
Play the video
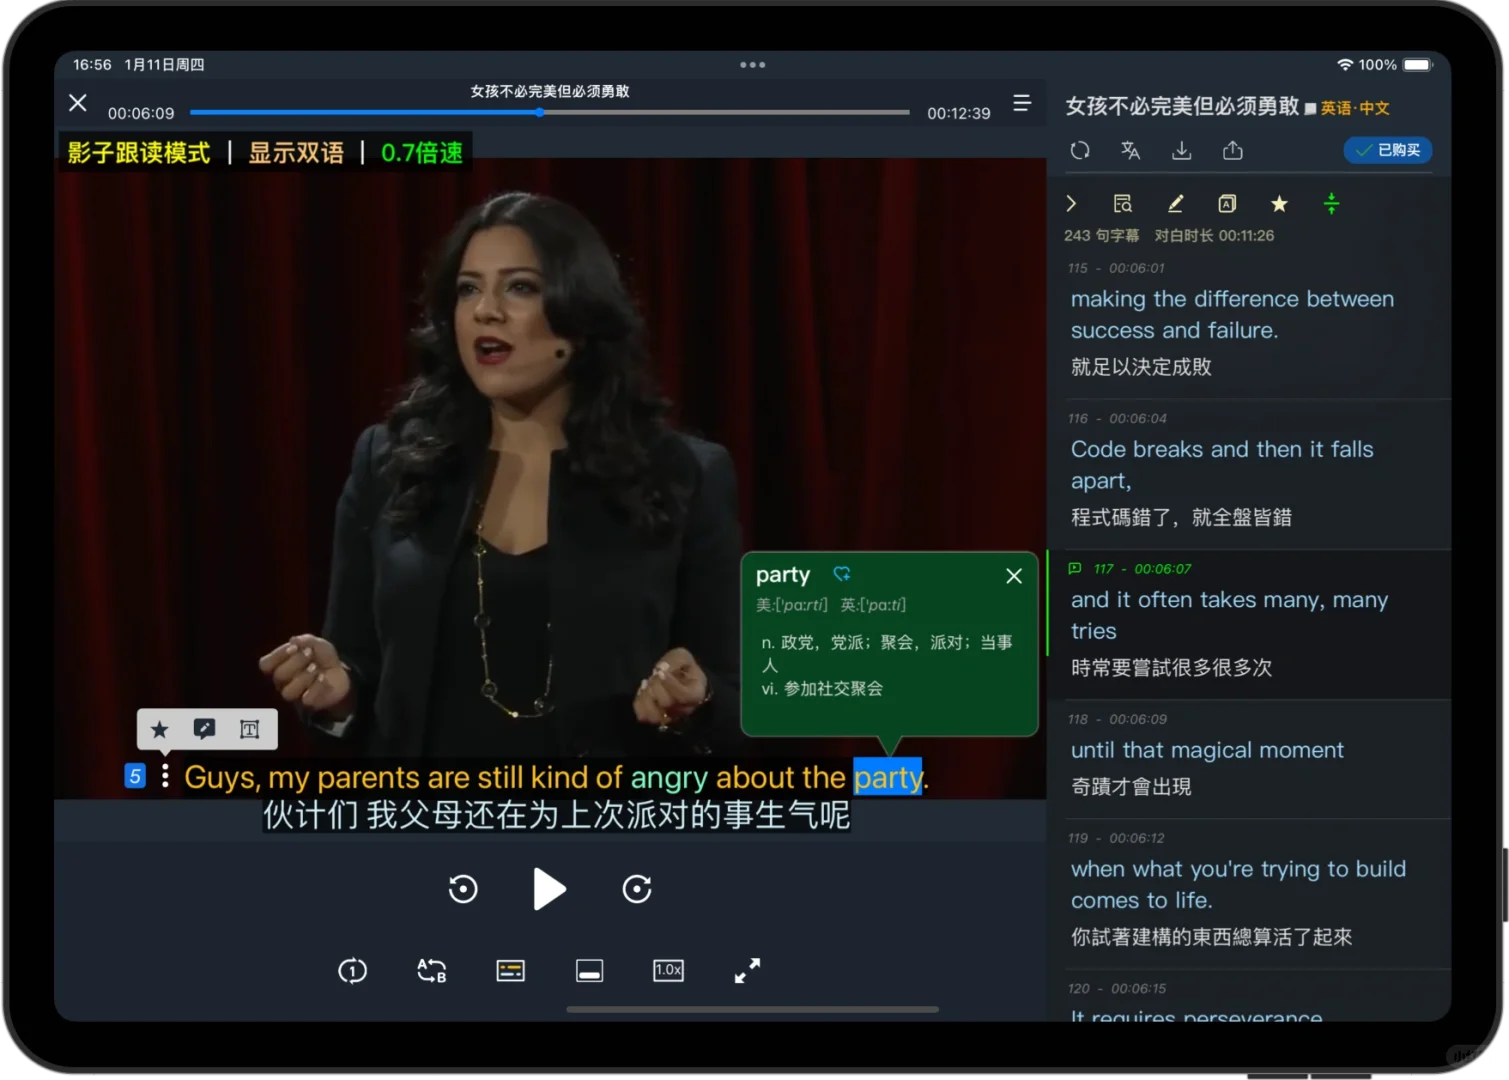pos(549,889)
